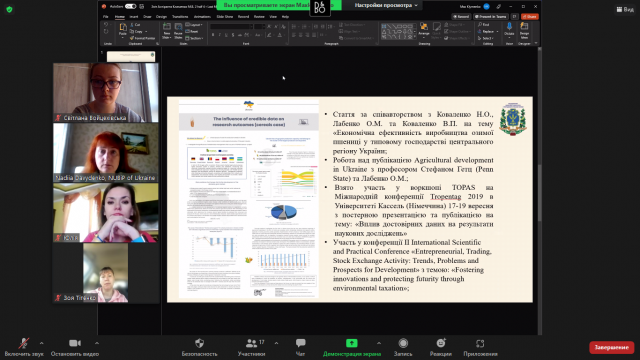This screenshot has width=640, height=360.
Task: Open the Приложения apps panel
Action: point(480,347)
